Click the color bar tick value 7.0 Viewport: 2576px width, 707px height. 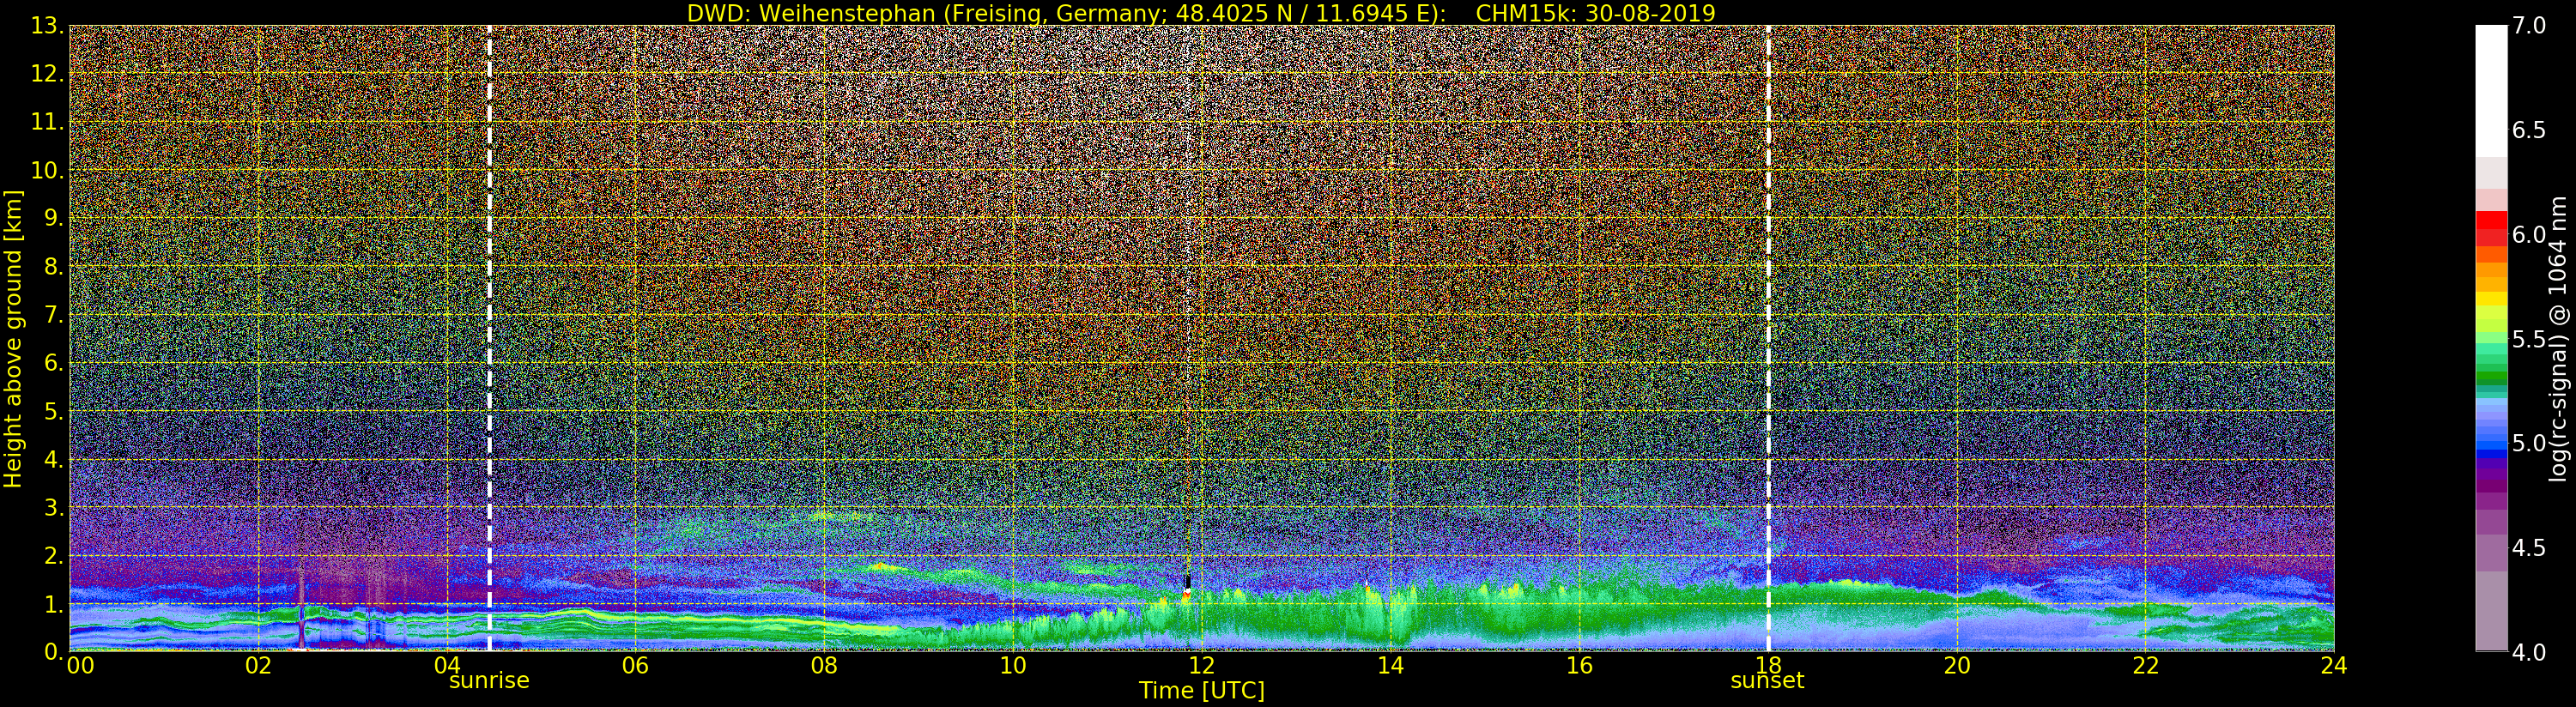click(x=2528, y=26)
